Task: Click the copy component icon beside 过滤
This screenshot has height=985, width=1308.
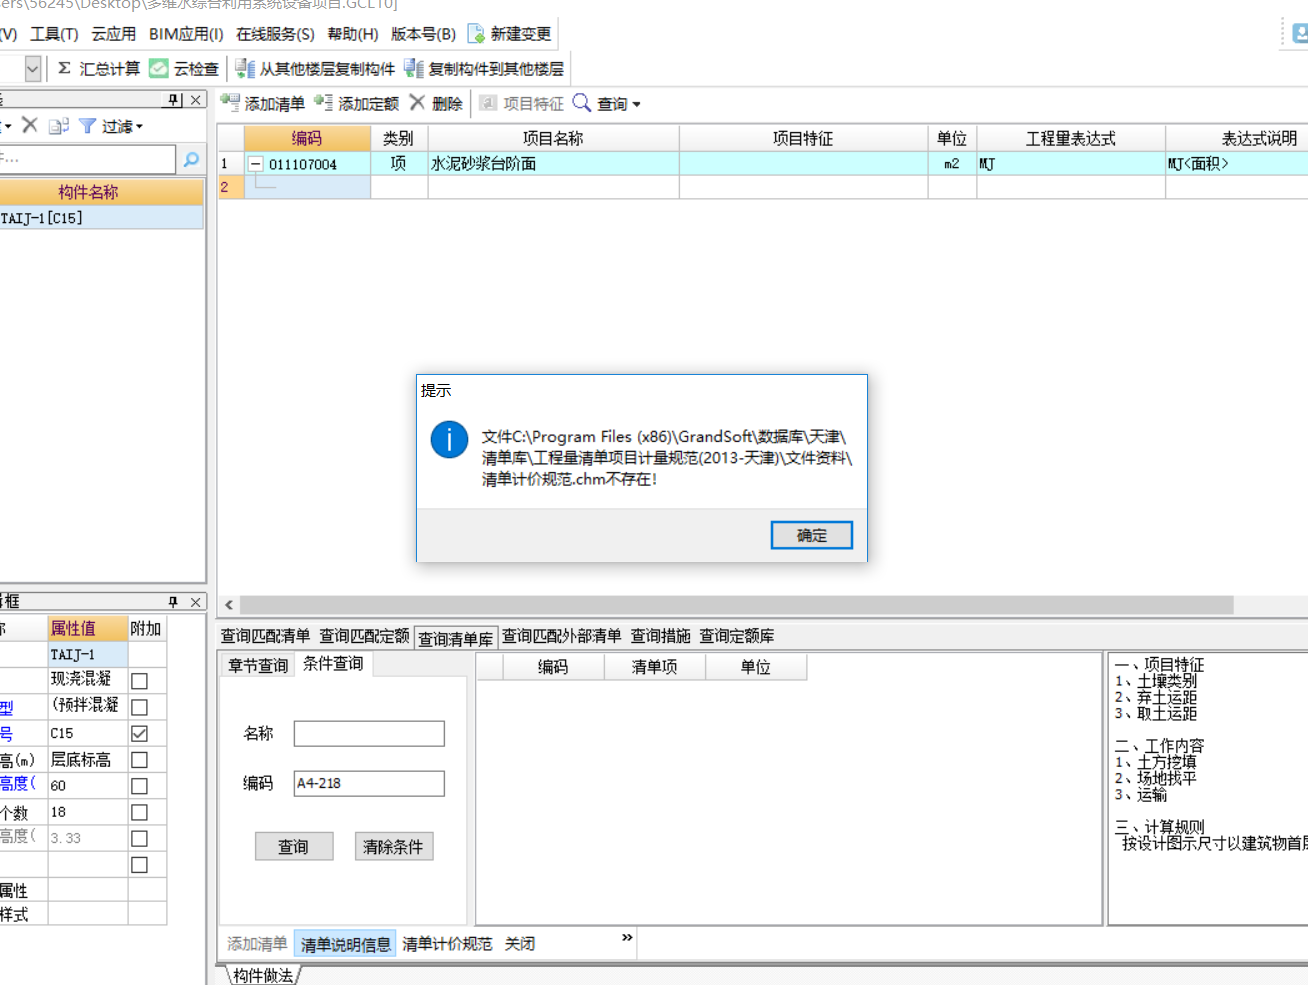Action: pyautogui.click(x=59, y=126)
